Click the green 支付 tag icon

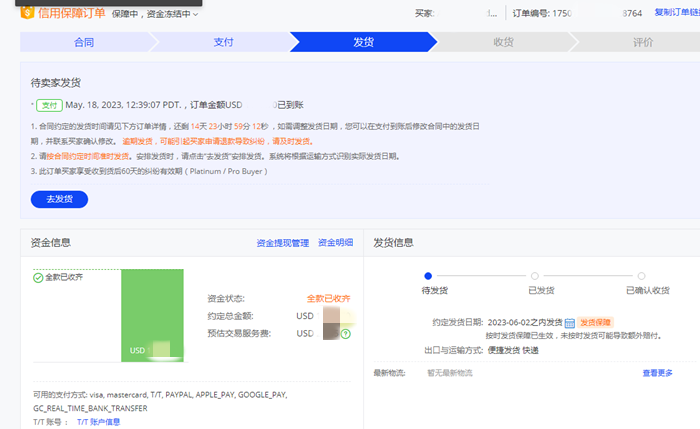[48, 104]
